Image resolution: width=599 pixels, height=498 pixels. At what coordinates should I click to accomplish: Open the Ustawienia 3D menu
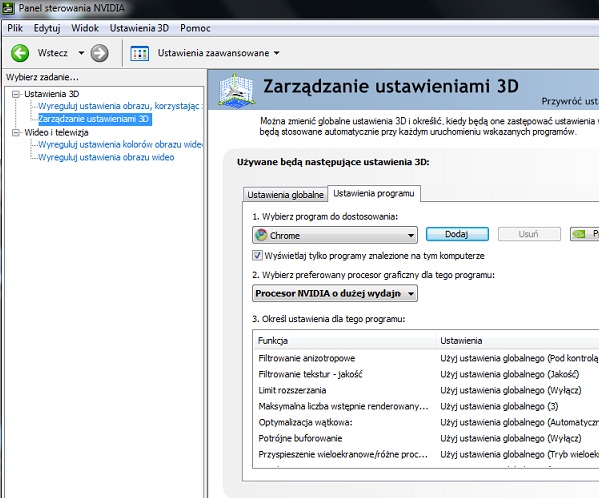(x=139, y=28)
